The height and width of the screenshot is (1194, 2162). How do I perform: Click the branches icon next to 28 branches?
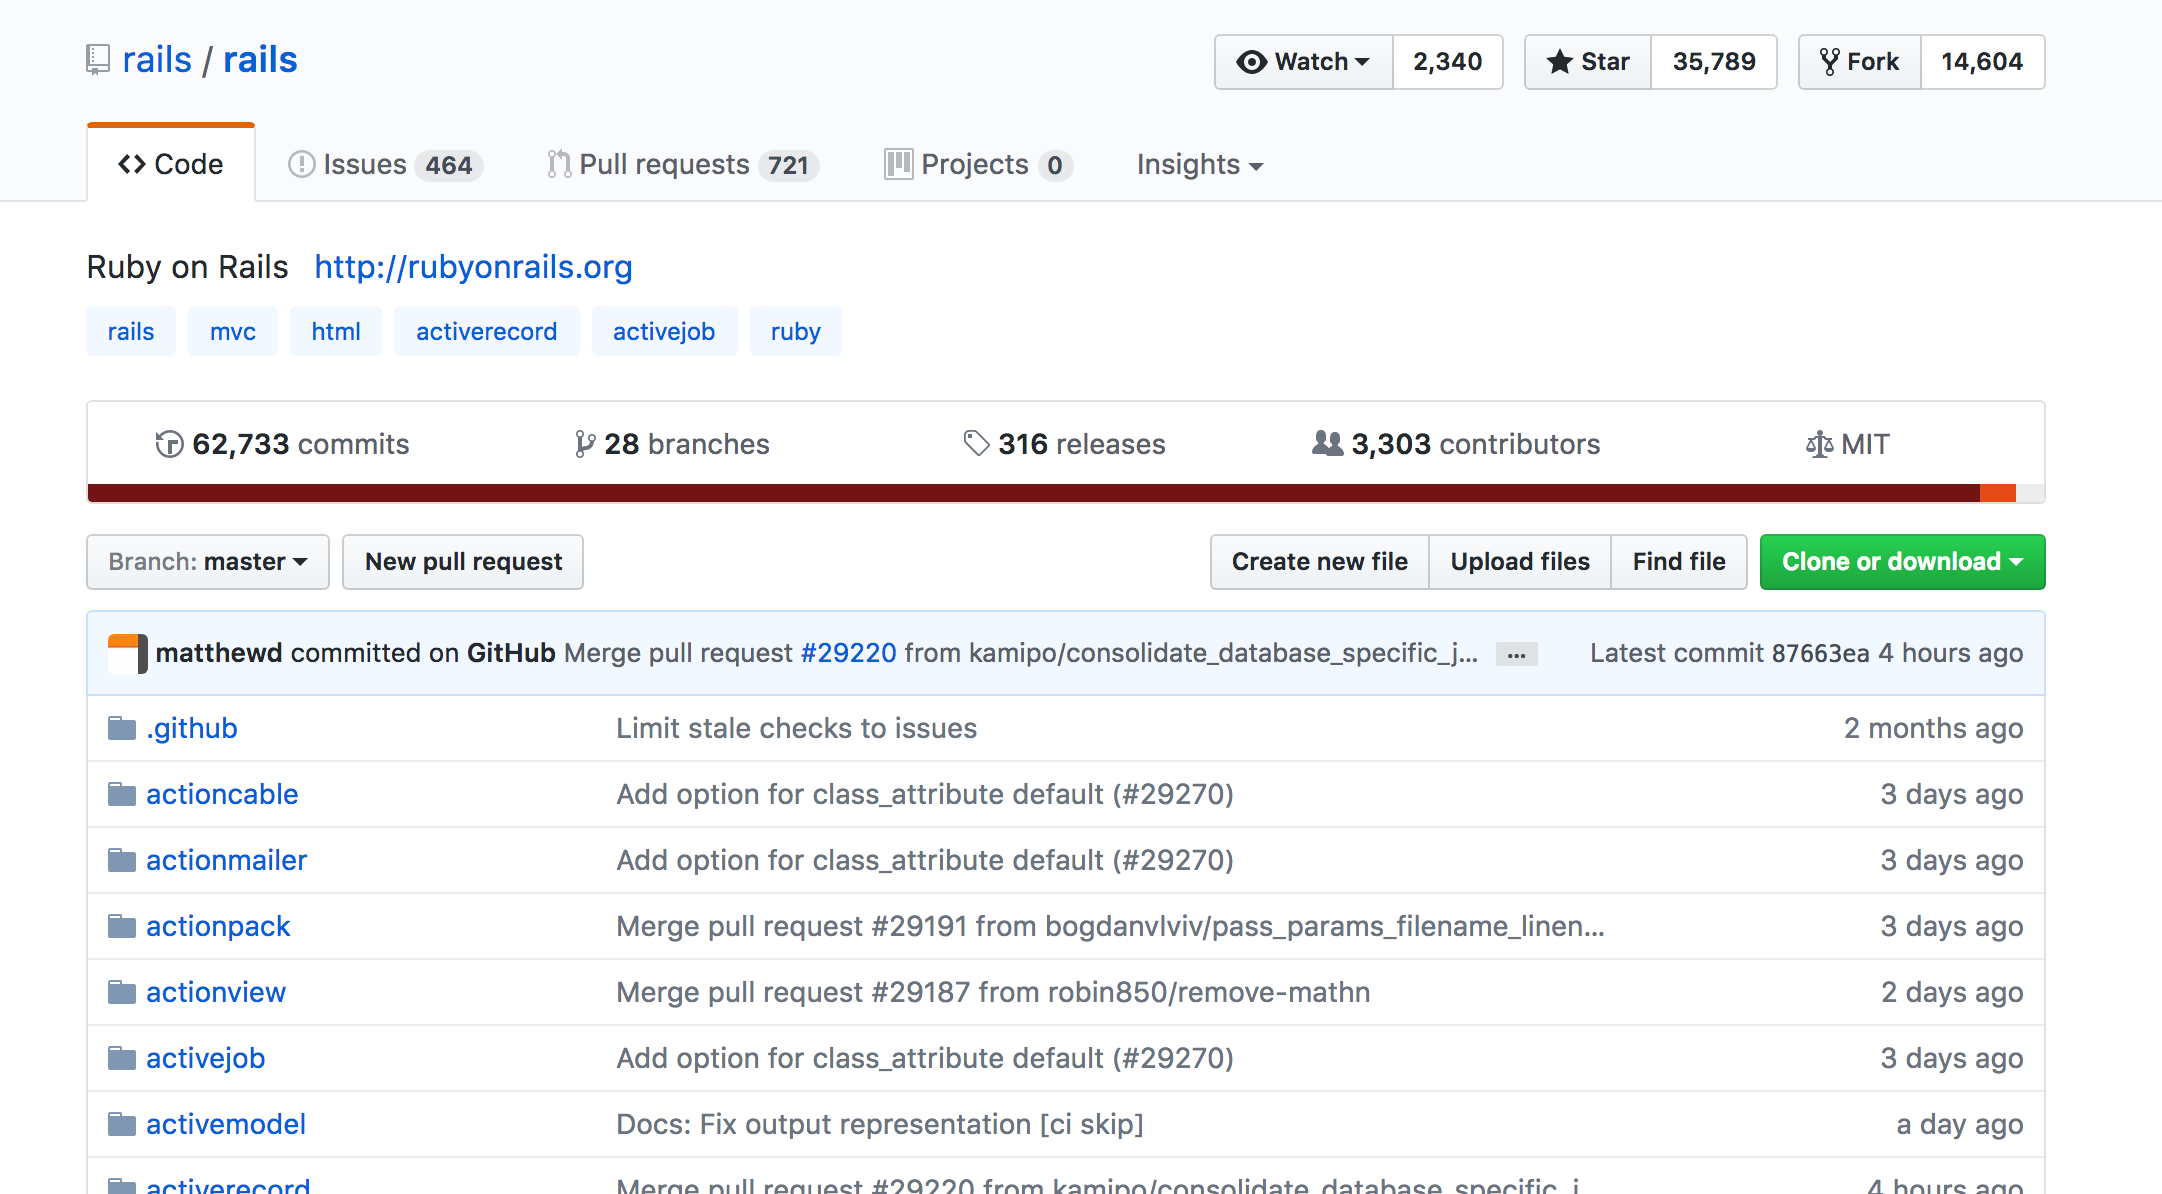(585, 444)
